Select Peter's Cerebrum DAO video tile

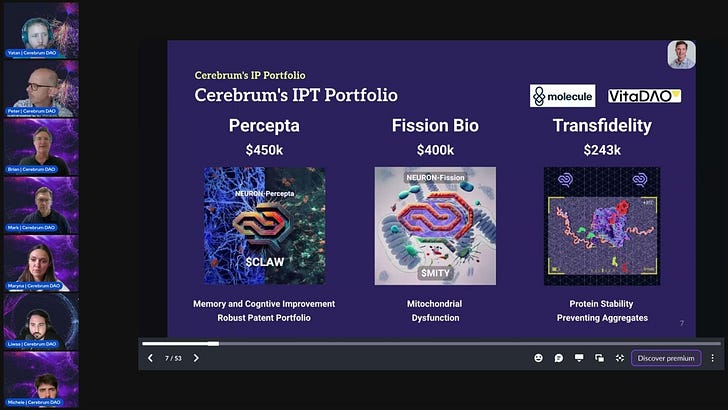pyautogui.click(x=41, y=88)
